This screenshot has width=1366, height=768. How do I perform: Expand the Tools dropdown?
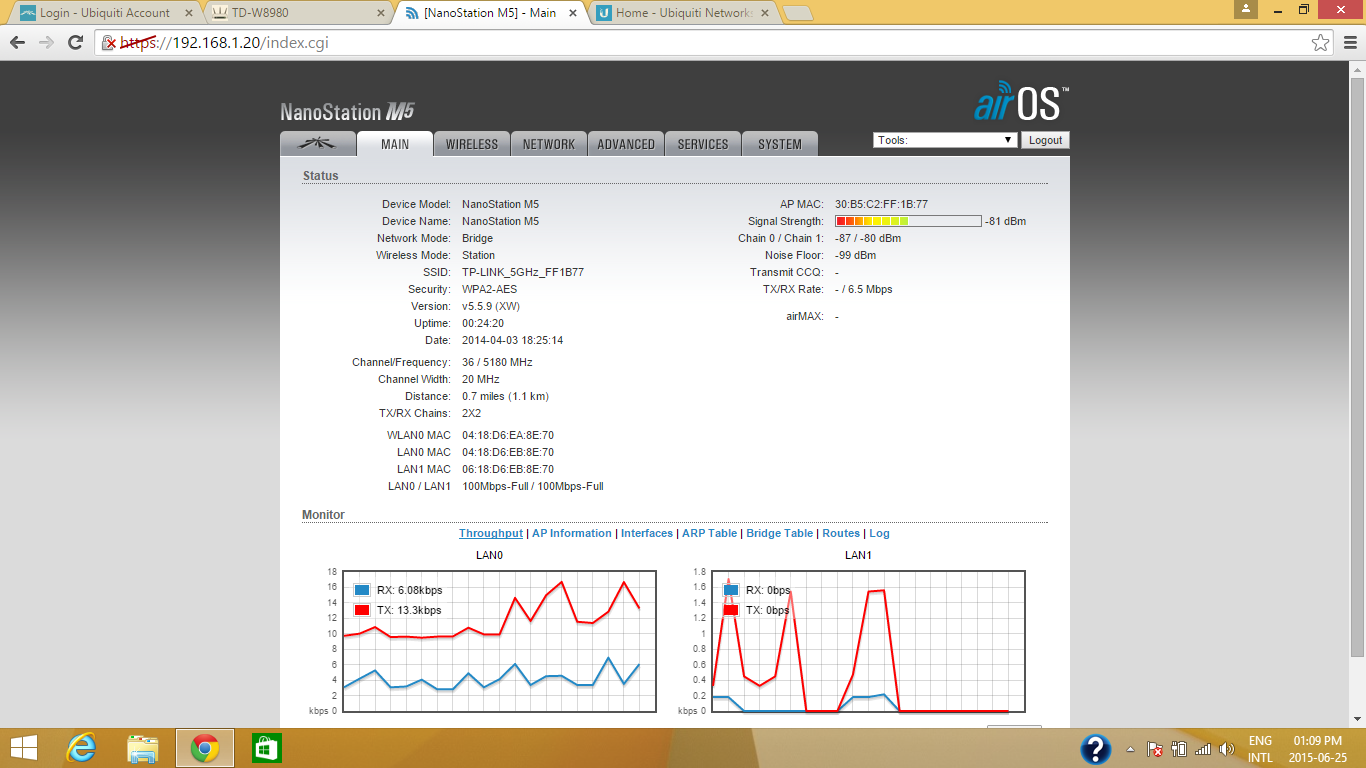click(x=945, y=140)
